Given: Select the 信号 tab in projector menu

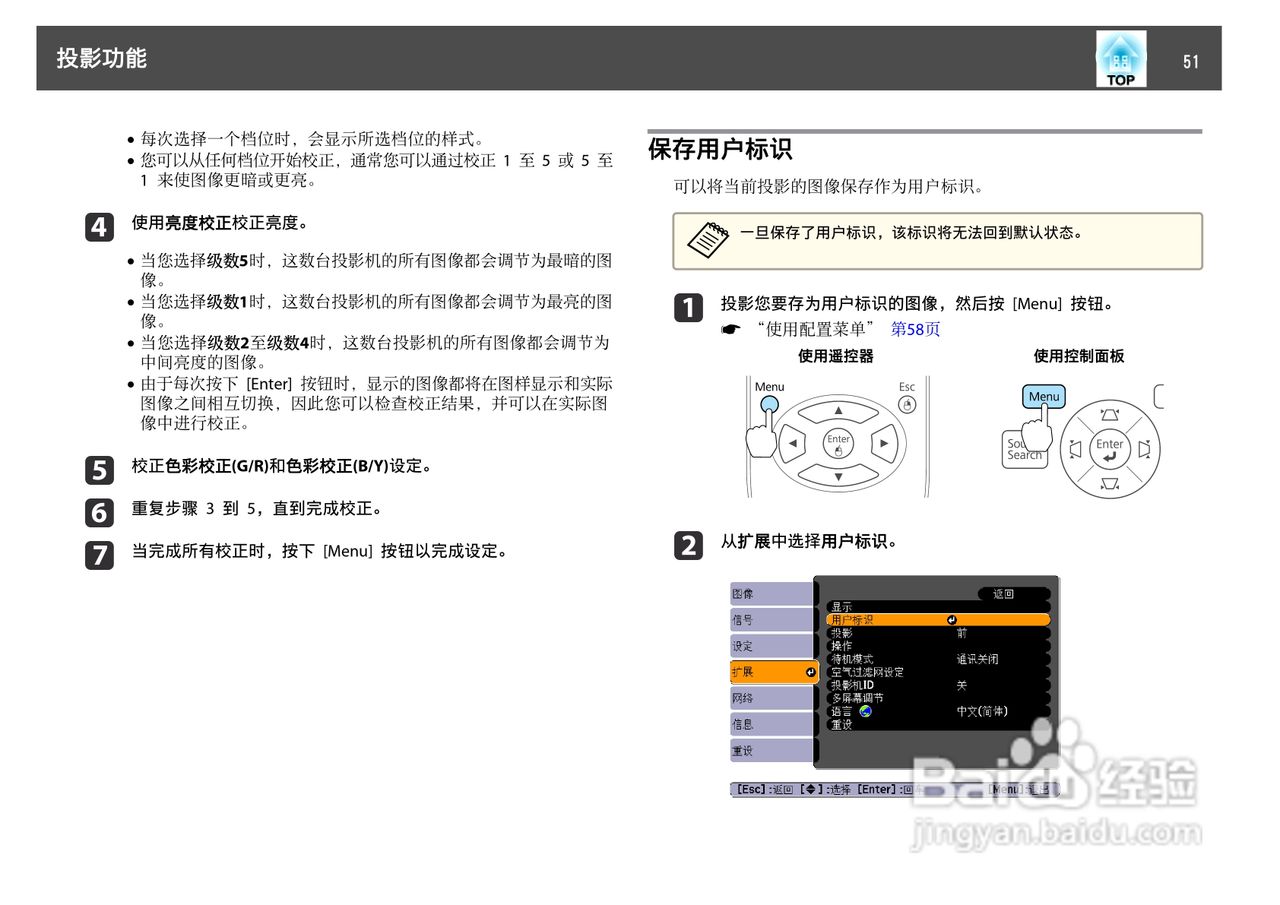Looking at the screenshot, I should (771, 620).
